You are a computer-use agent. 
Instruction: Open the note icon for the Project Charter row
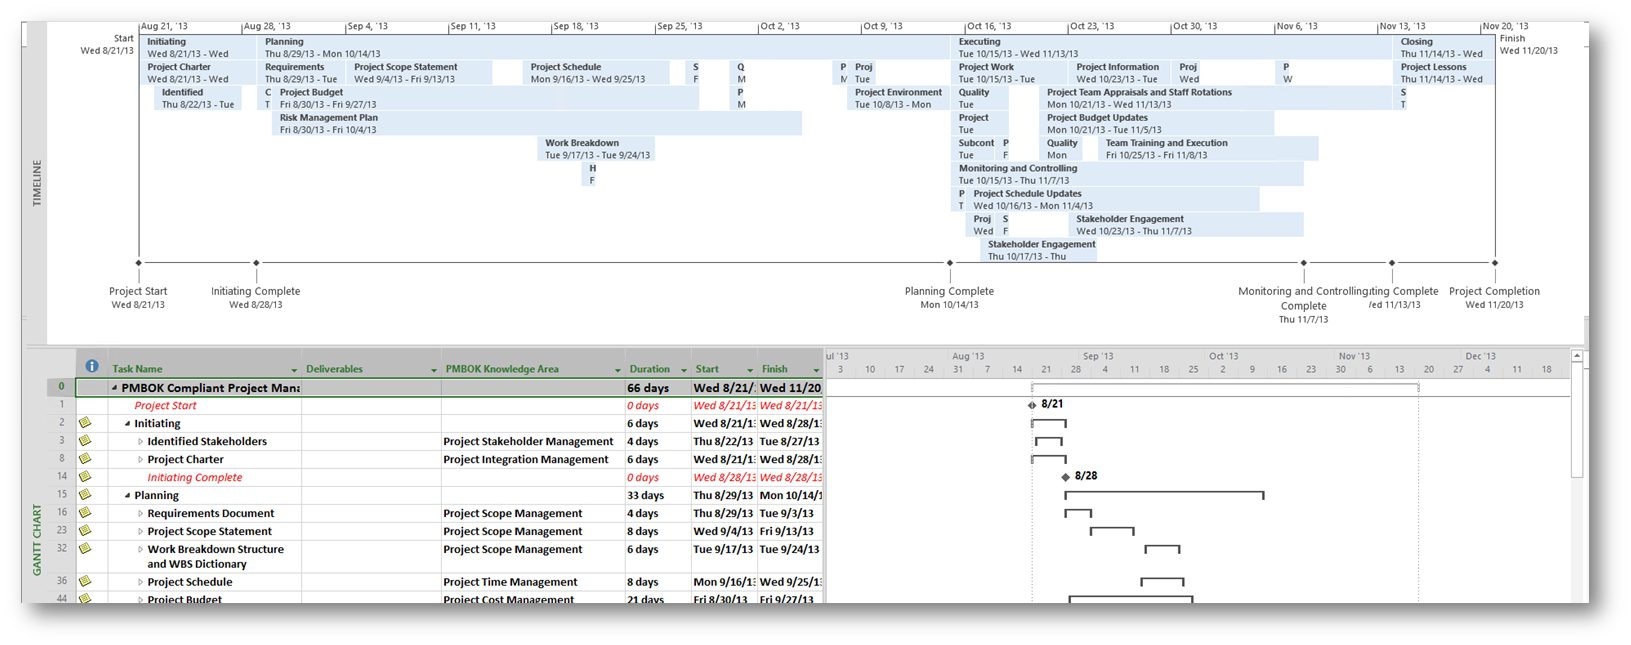pos(85,459)
